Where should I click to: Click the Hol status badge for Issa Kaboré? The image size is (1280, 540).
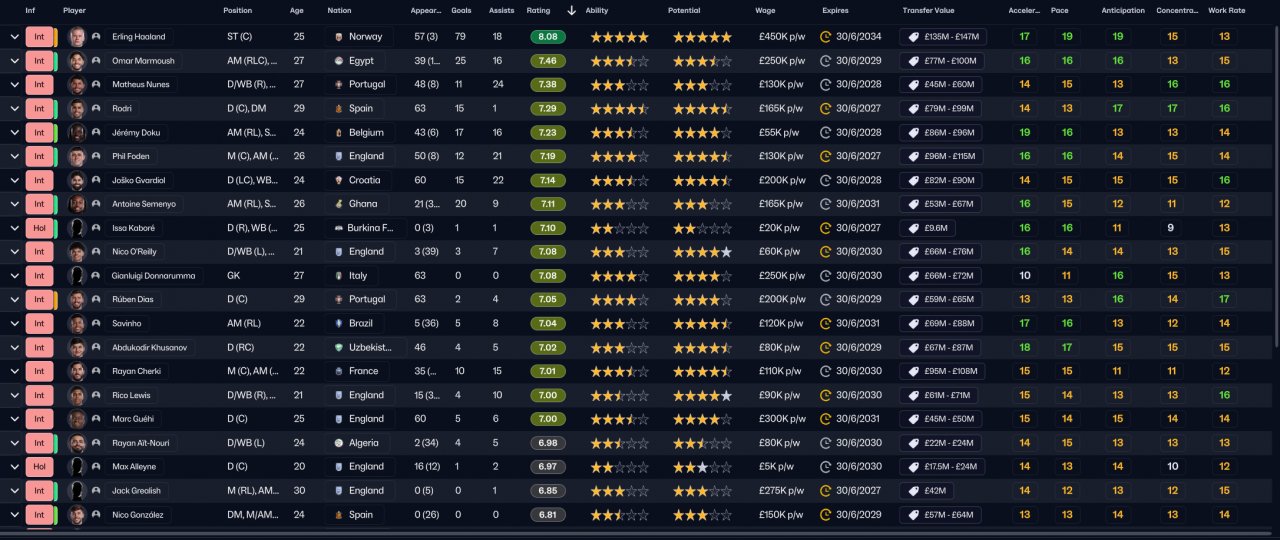[x=37, y=228]
